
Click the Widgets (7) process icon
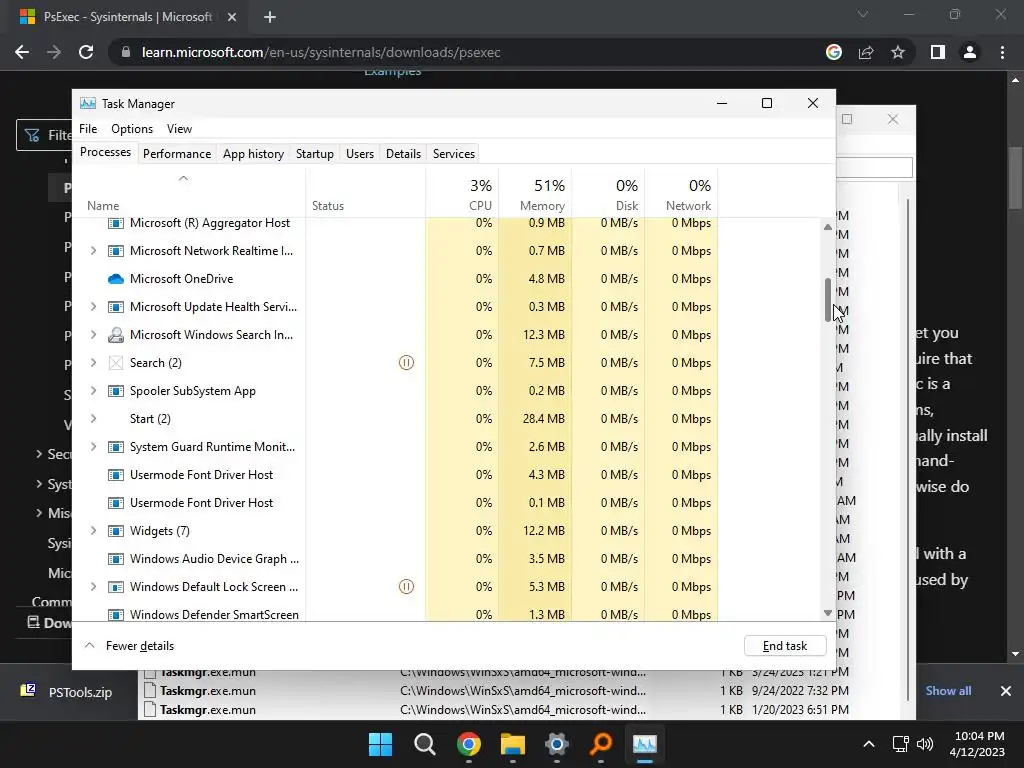[x=116, y=531]
